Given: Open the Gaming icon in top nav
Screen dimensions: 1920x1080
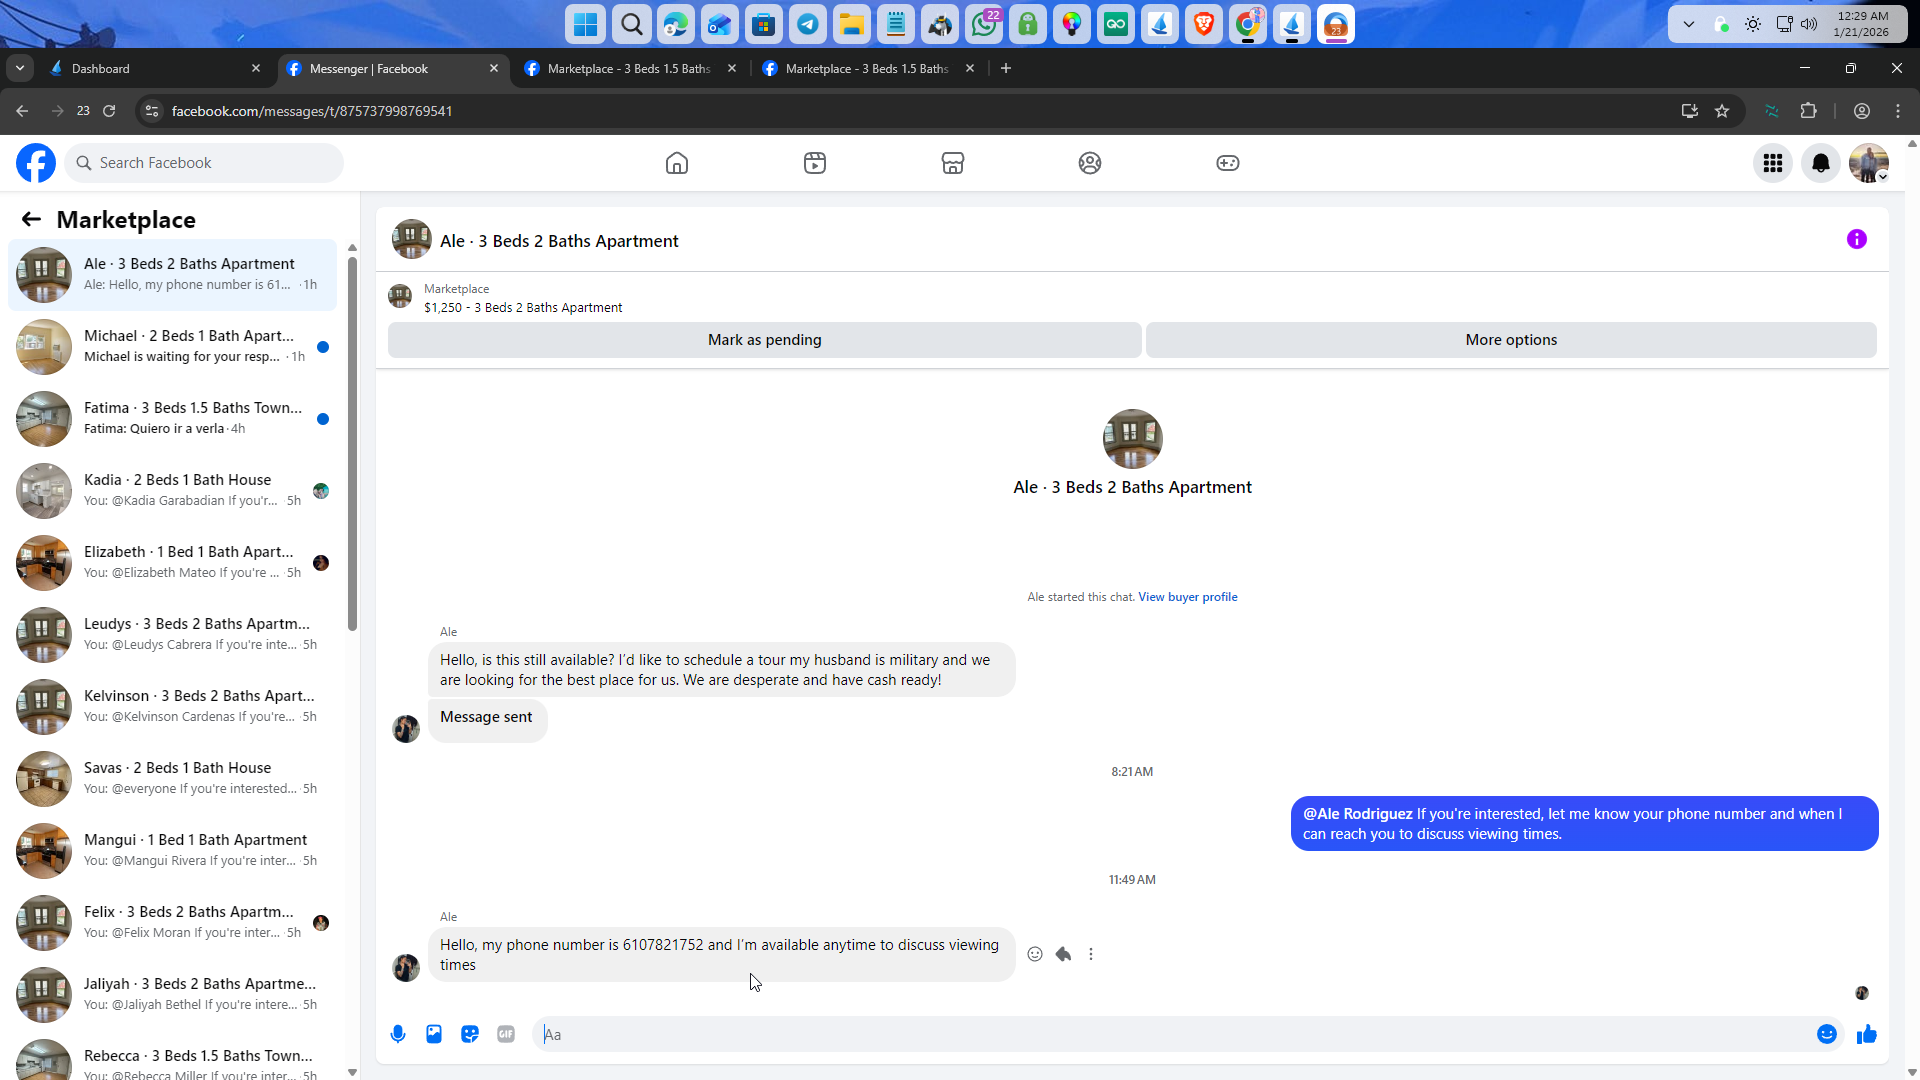Looking at the screenshot, I should (x=1228, y=163).
